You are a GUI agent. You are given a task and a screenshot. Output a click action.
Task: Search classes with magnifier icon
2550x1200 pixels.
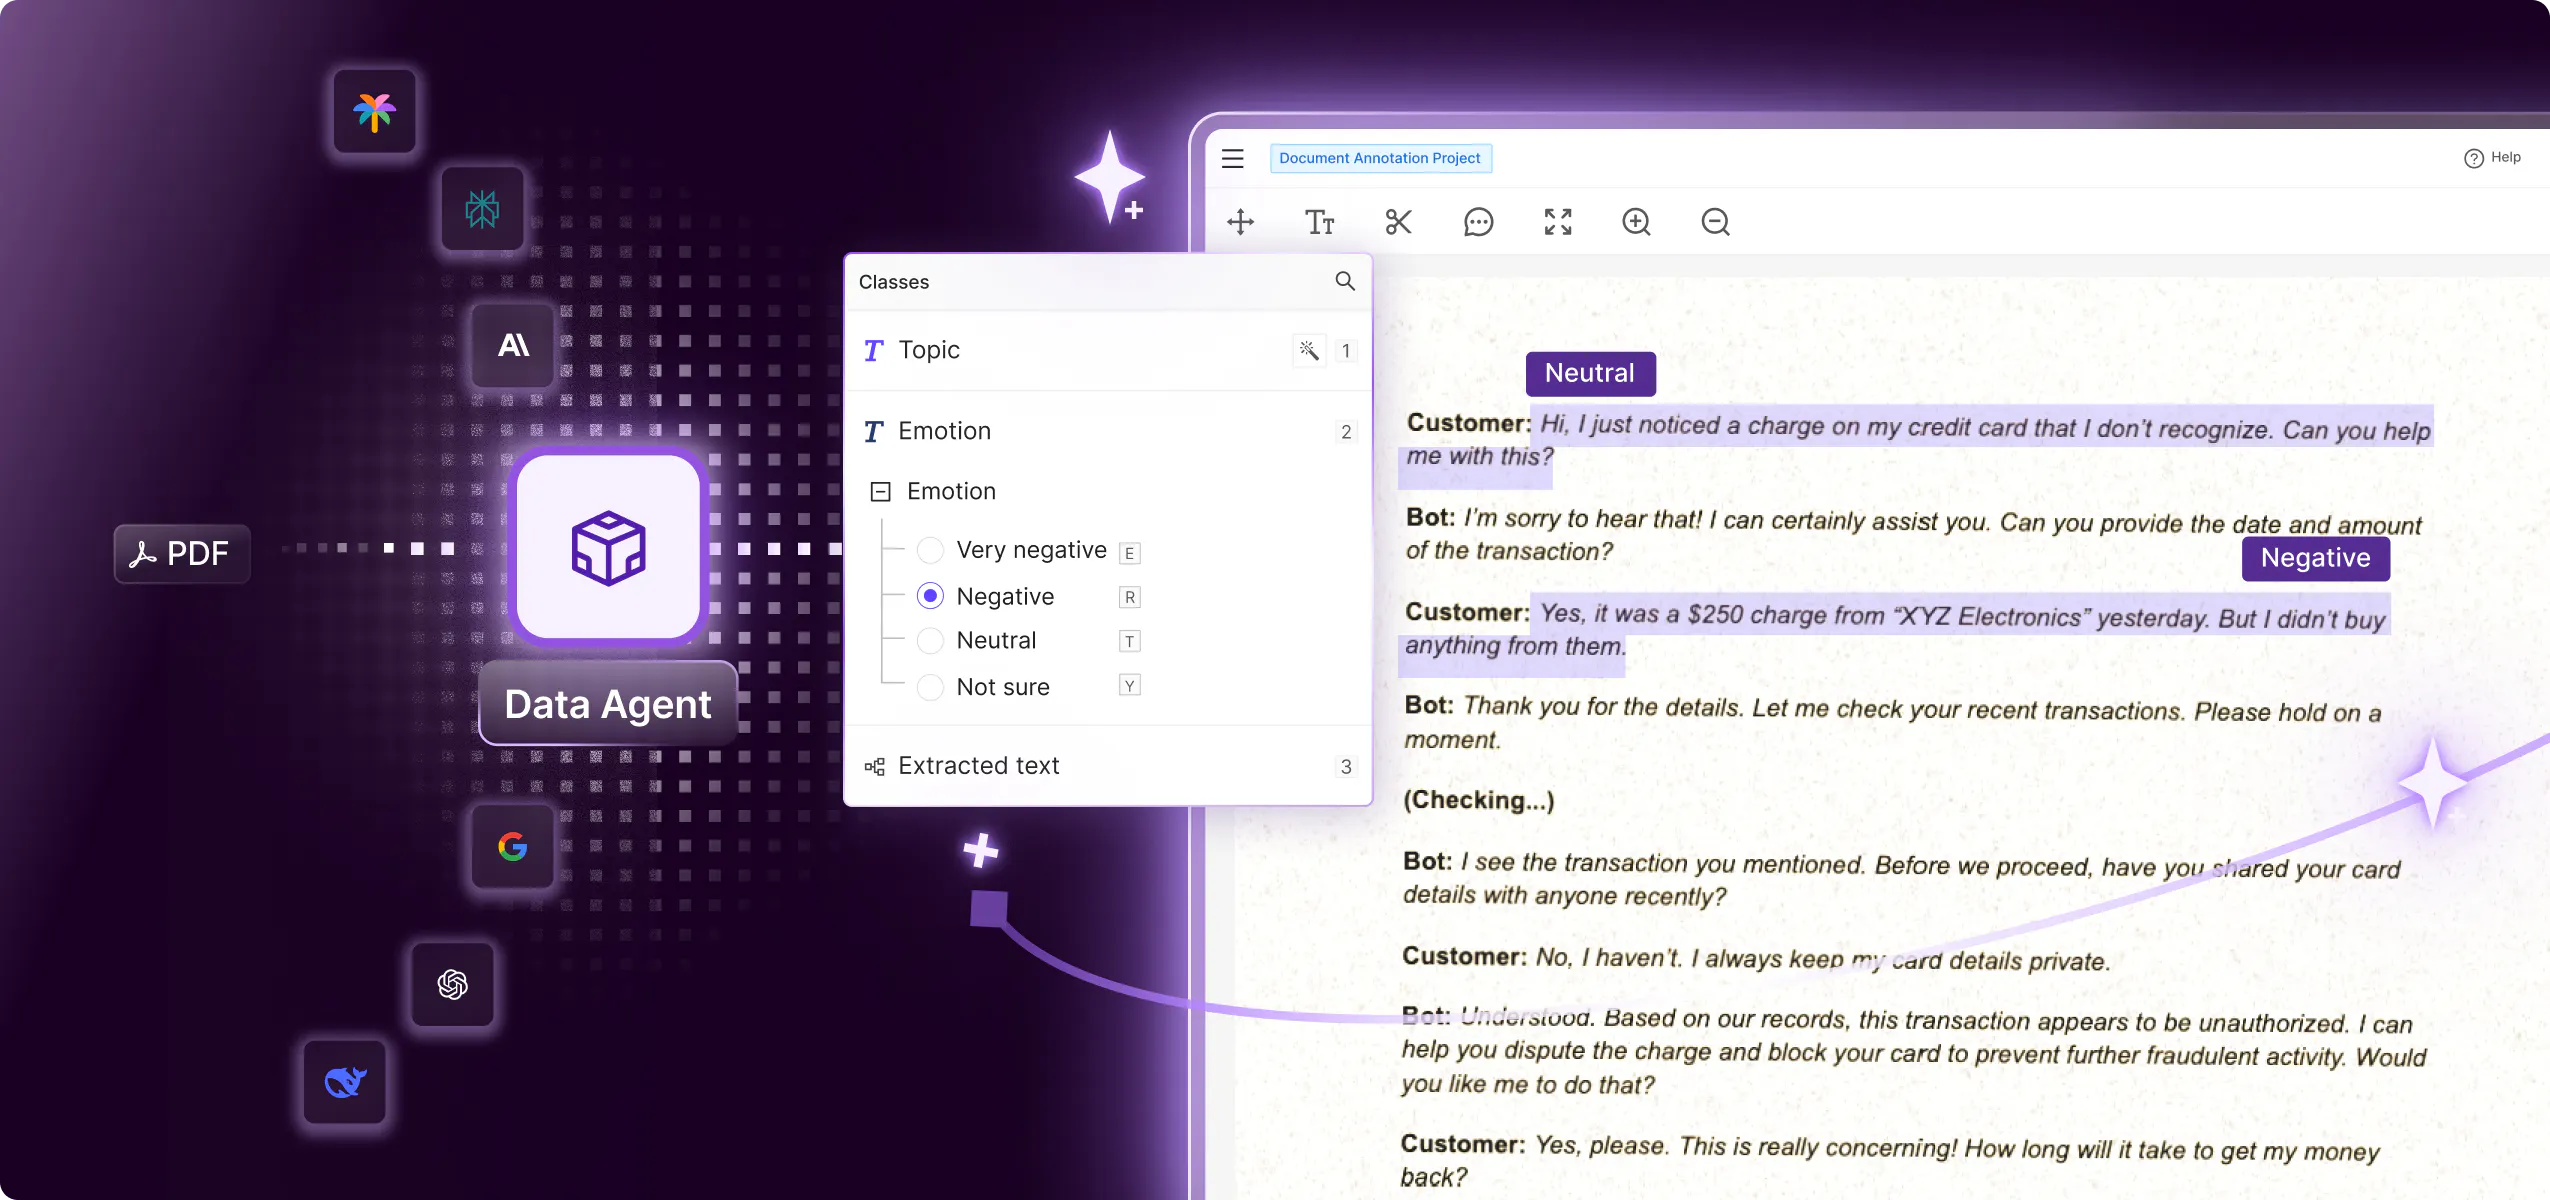1345,281
